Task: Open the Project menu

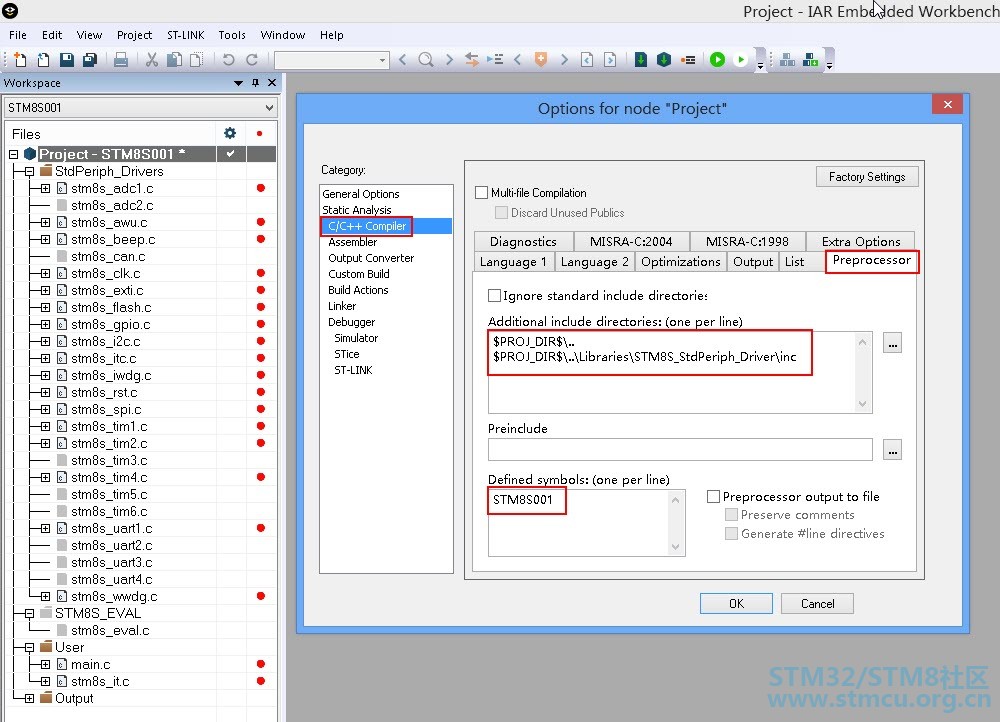Action: 134,35
